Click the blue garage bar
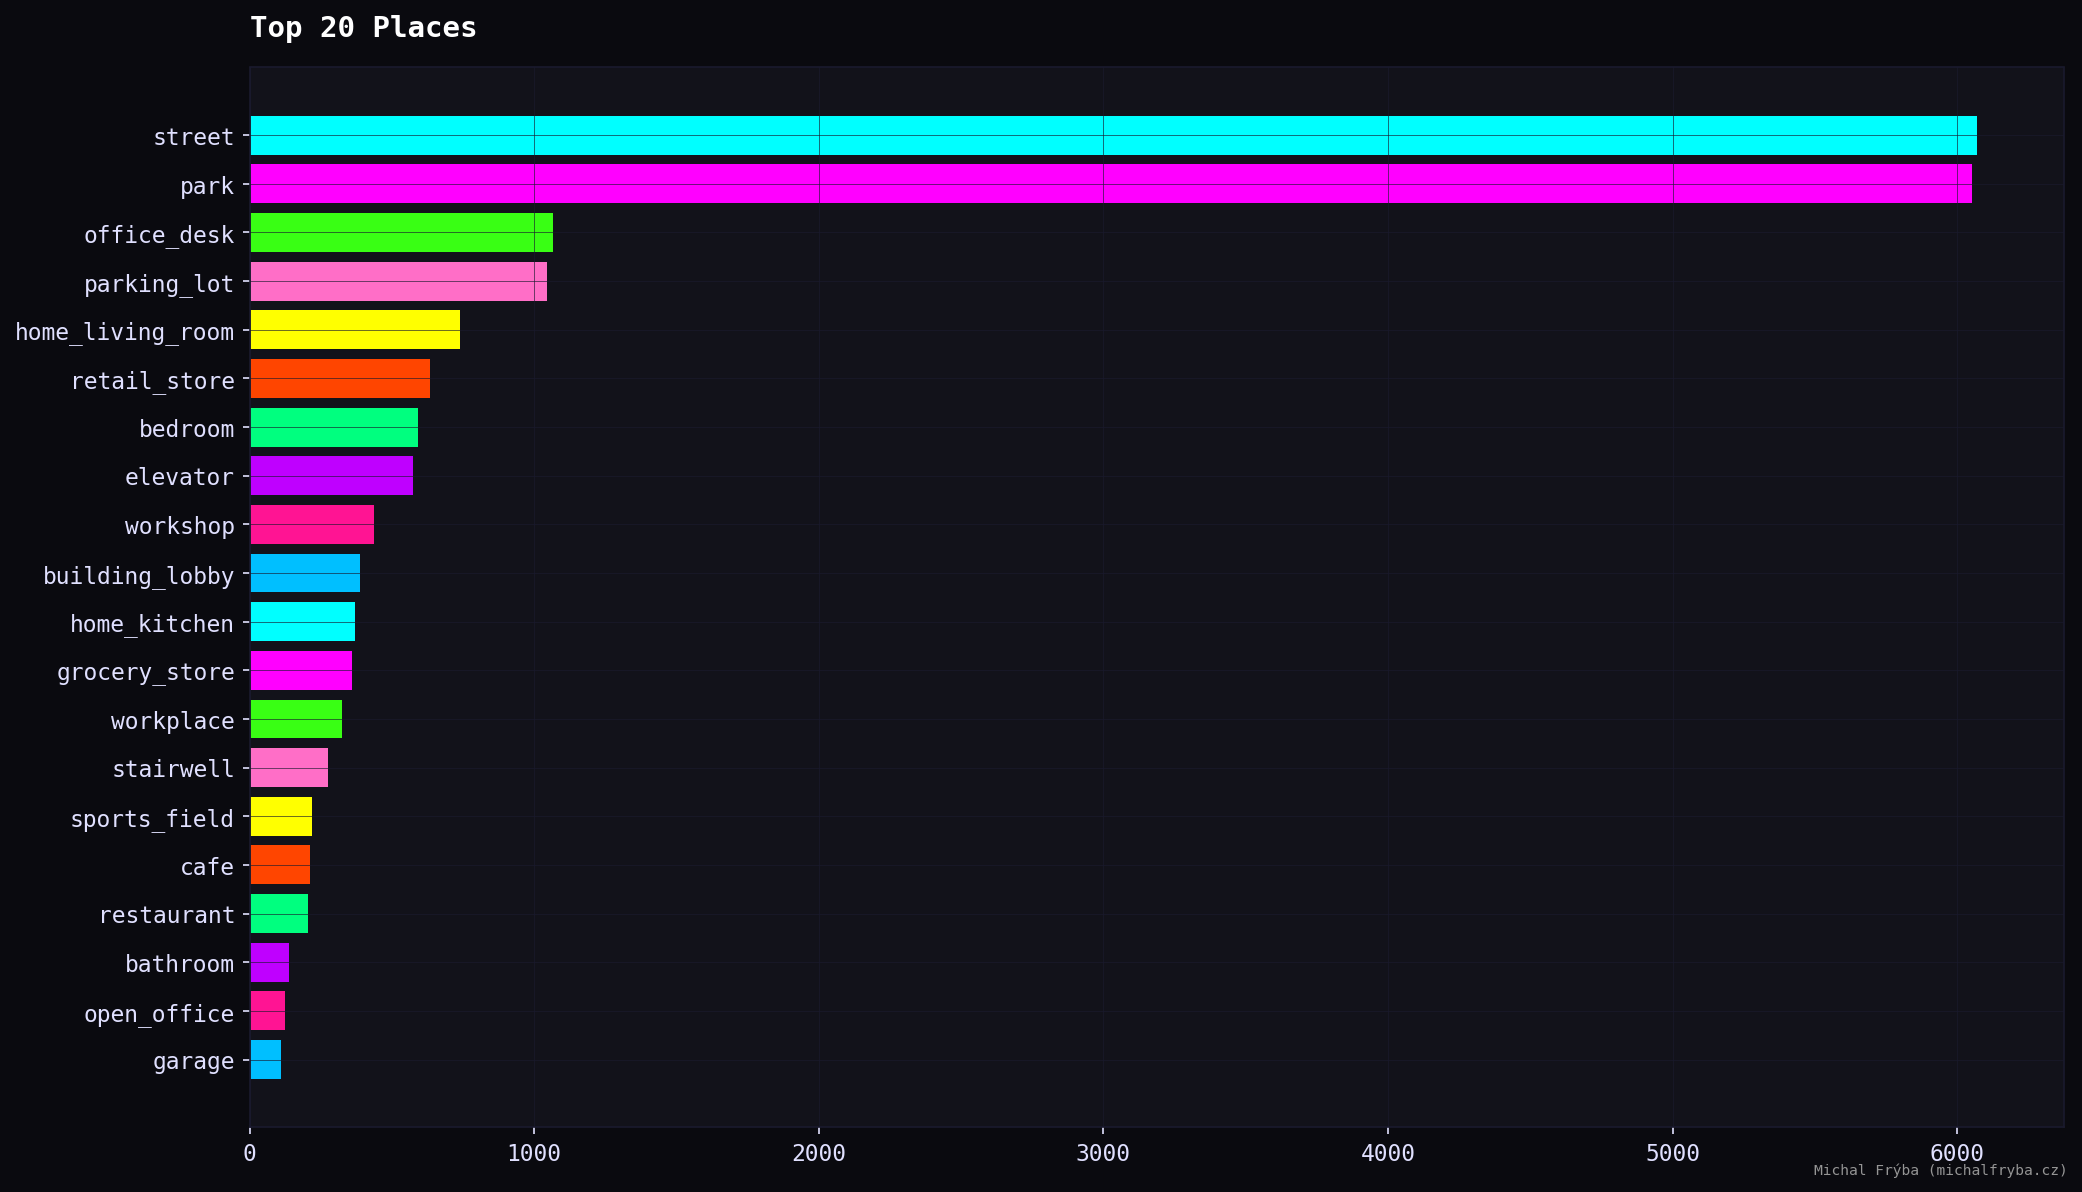Image resolution: width=2082 pixels, height=1192 pixels. click(x=265, y=1060)
